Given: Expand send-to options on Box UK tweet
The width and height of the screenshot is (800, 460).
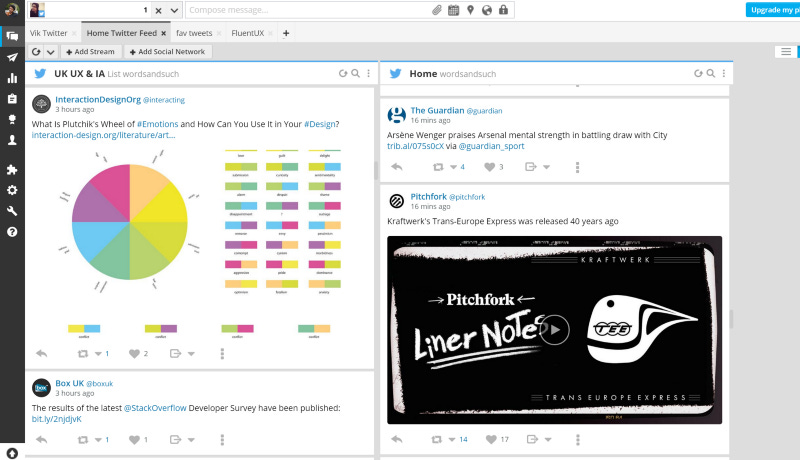Looking at the screenshot, I should (x=191, y=440).
